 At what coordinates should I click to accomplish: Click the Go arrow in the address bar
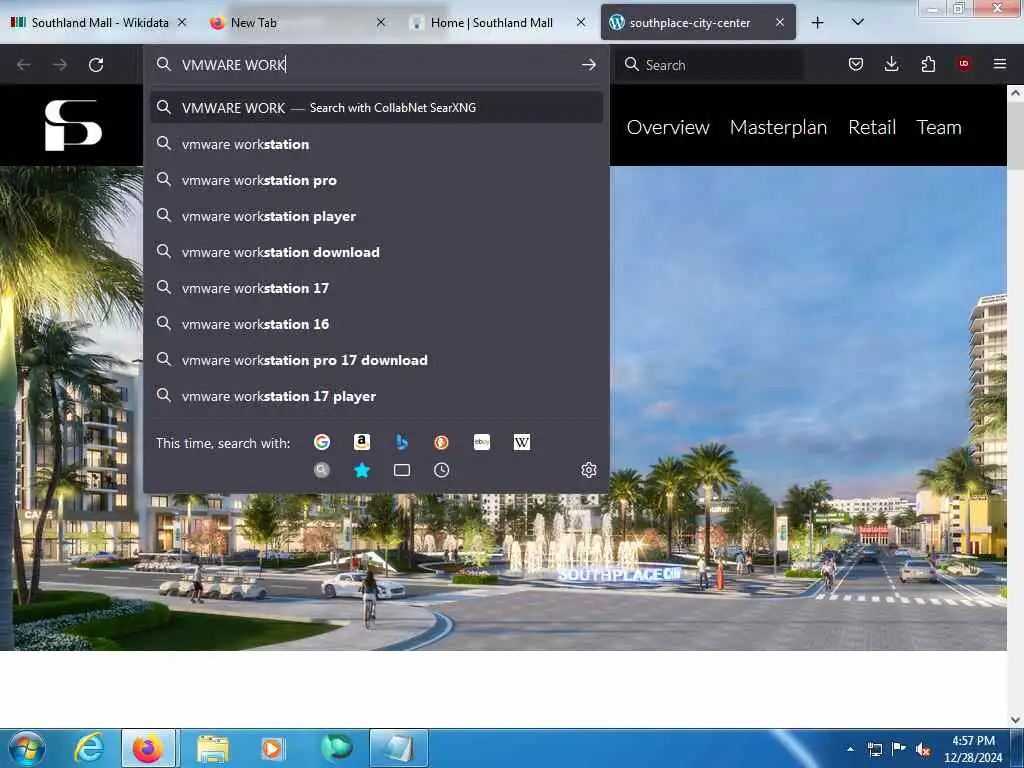588,65
